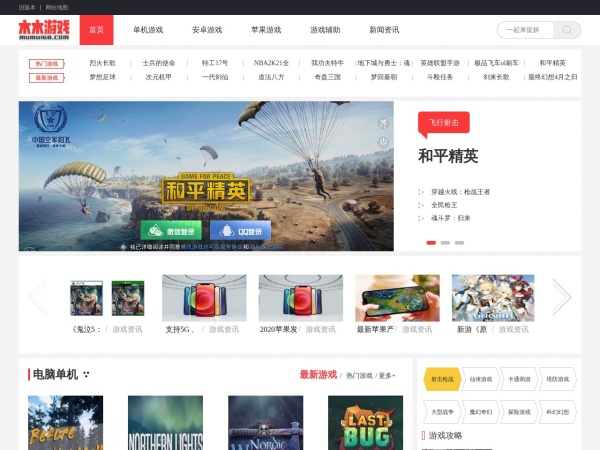Open the 梦回秦朝 game link
The image size is (600, 450).
384,77
